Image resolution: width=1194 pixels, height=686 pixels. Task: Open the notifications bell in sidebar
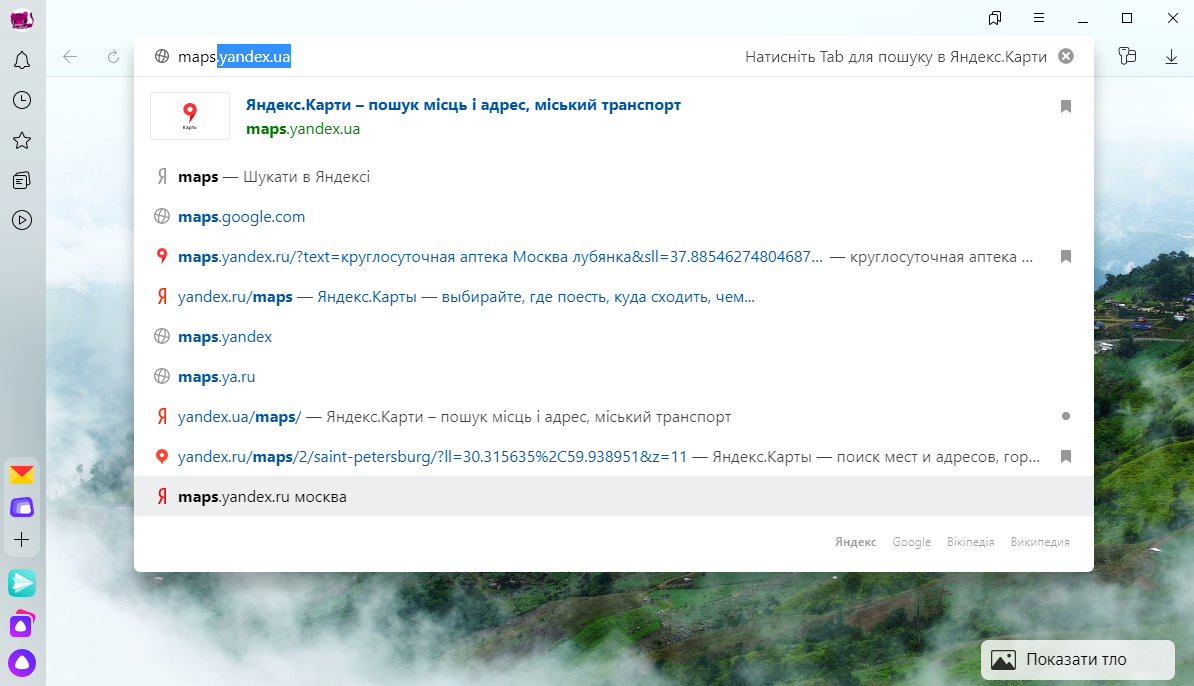coord(22,60)
